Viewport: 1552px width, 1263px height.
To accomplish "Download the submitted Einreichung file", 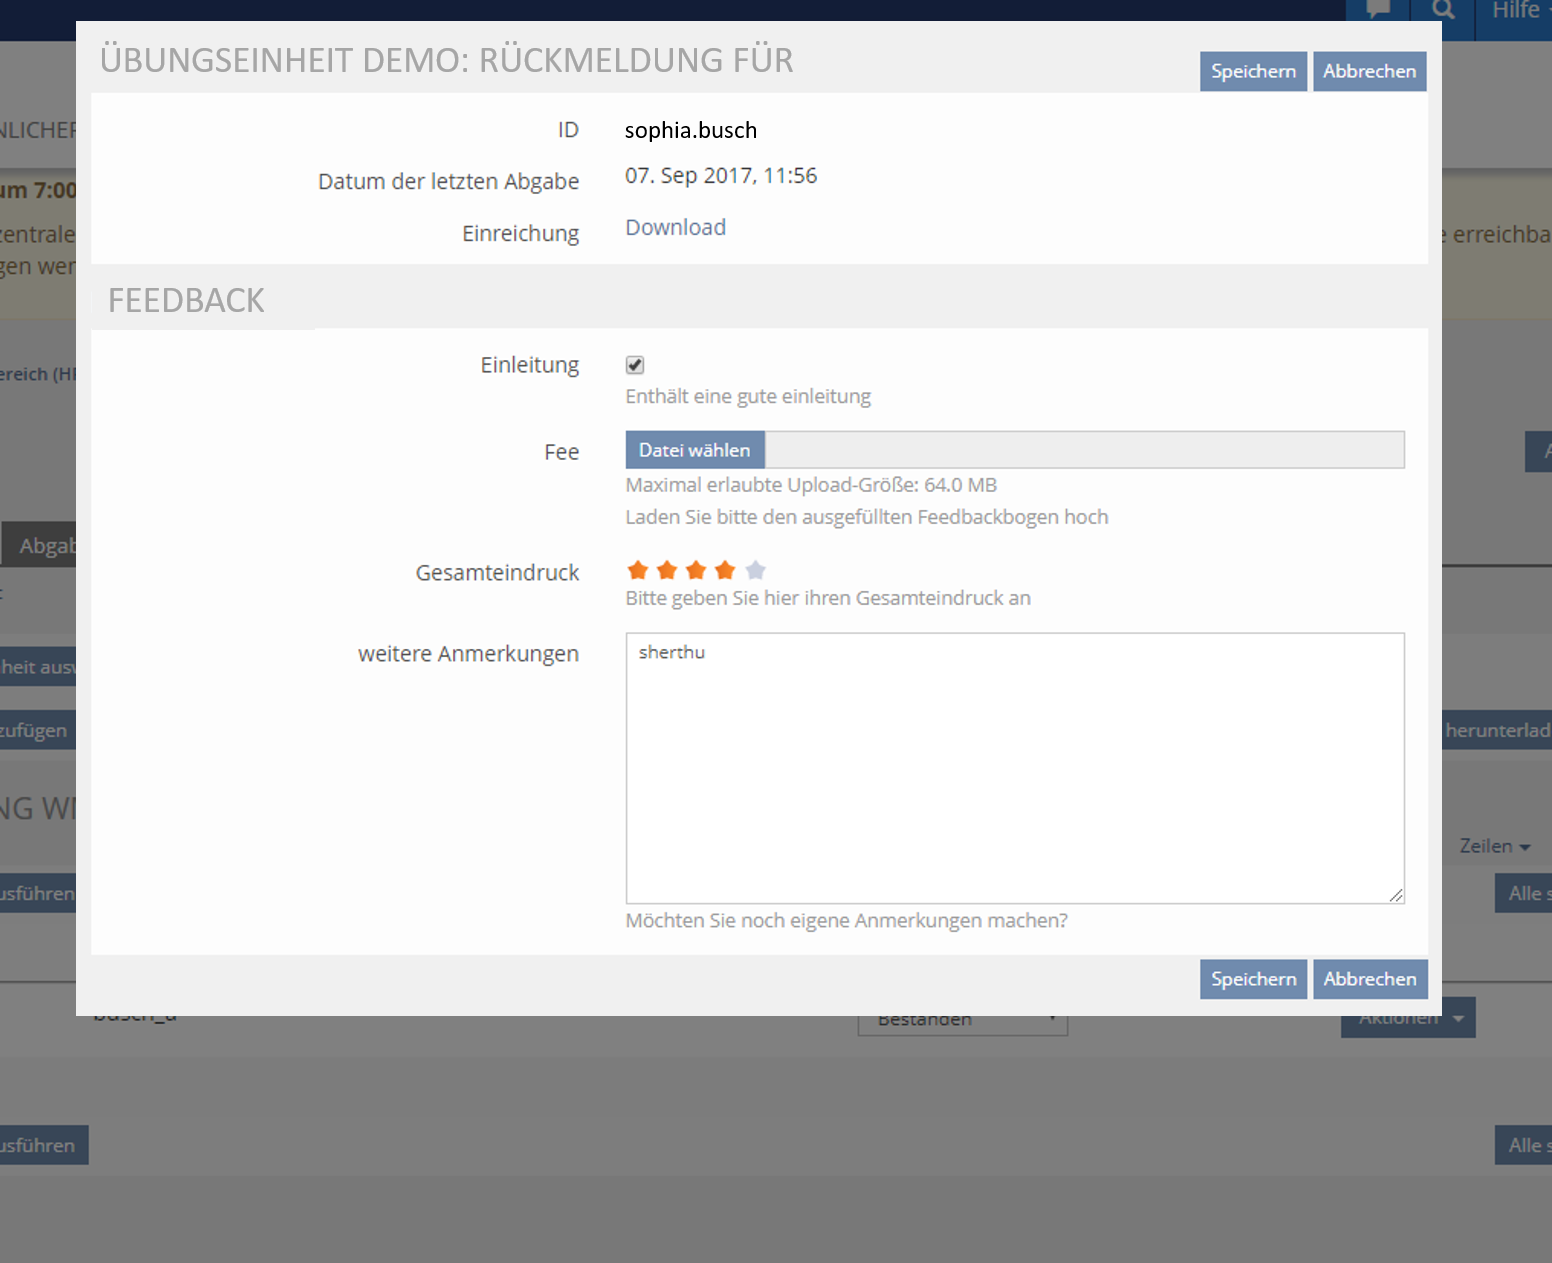I will (675, 227).
